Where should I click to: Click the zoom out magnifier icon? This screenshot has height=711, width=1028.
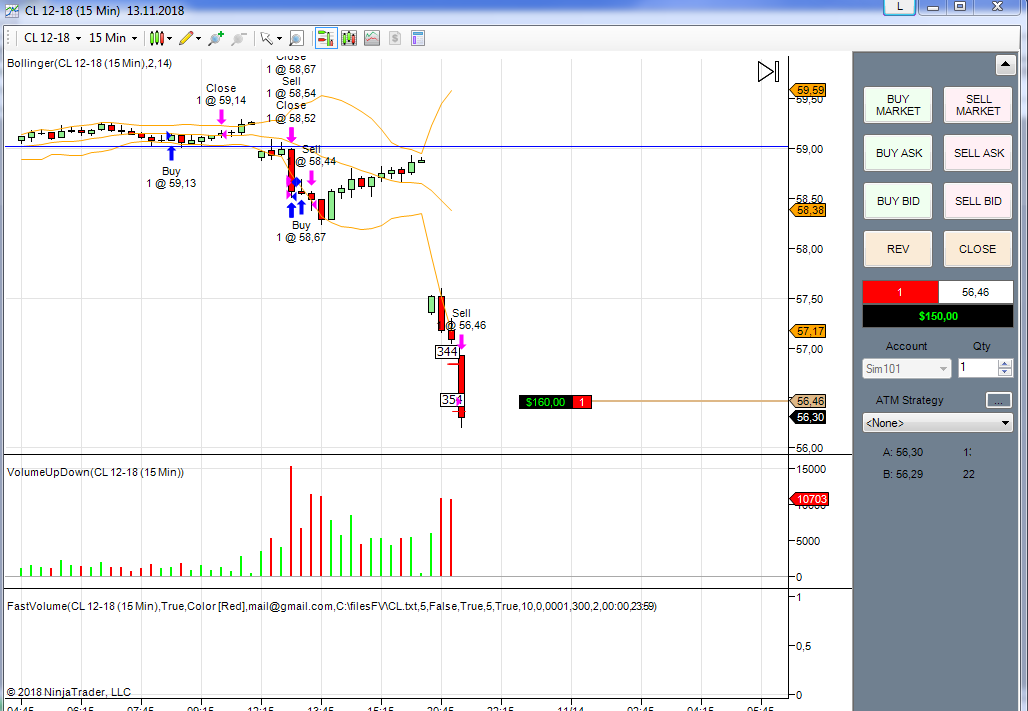(x=239, y=38)
